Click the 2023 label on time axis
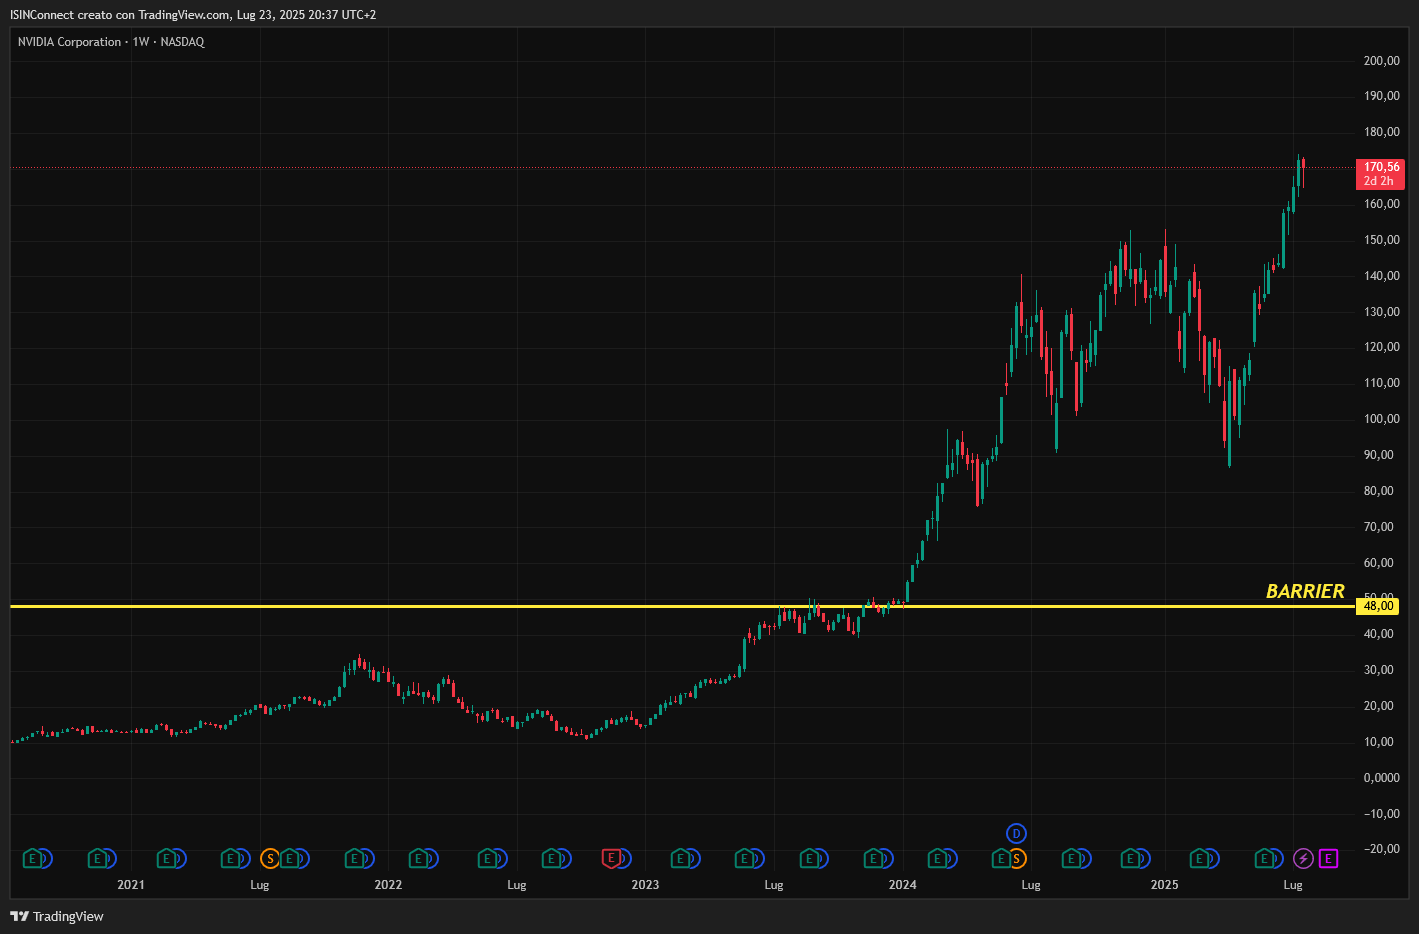 coord(645,884)
